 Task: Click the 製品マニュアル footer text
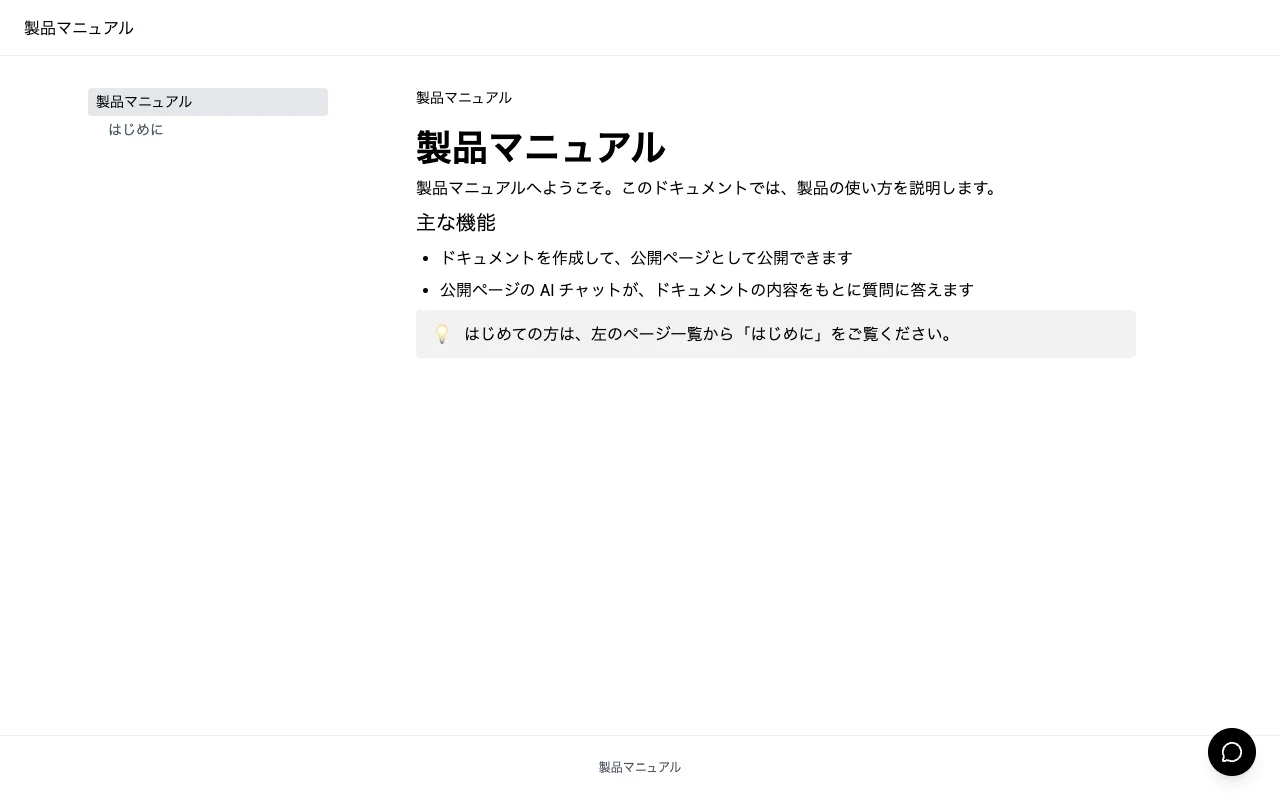coord(640,767)
